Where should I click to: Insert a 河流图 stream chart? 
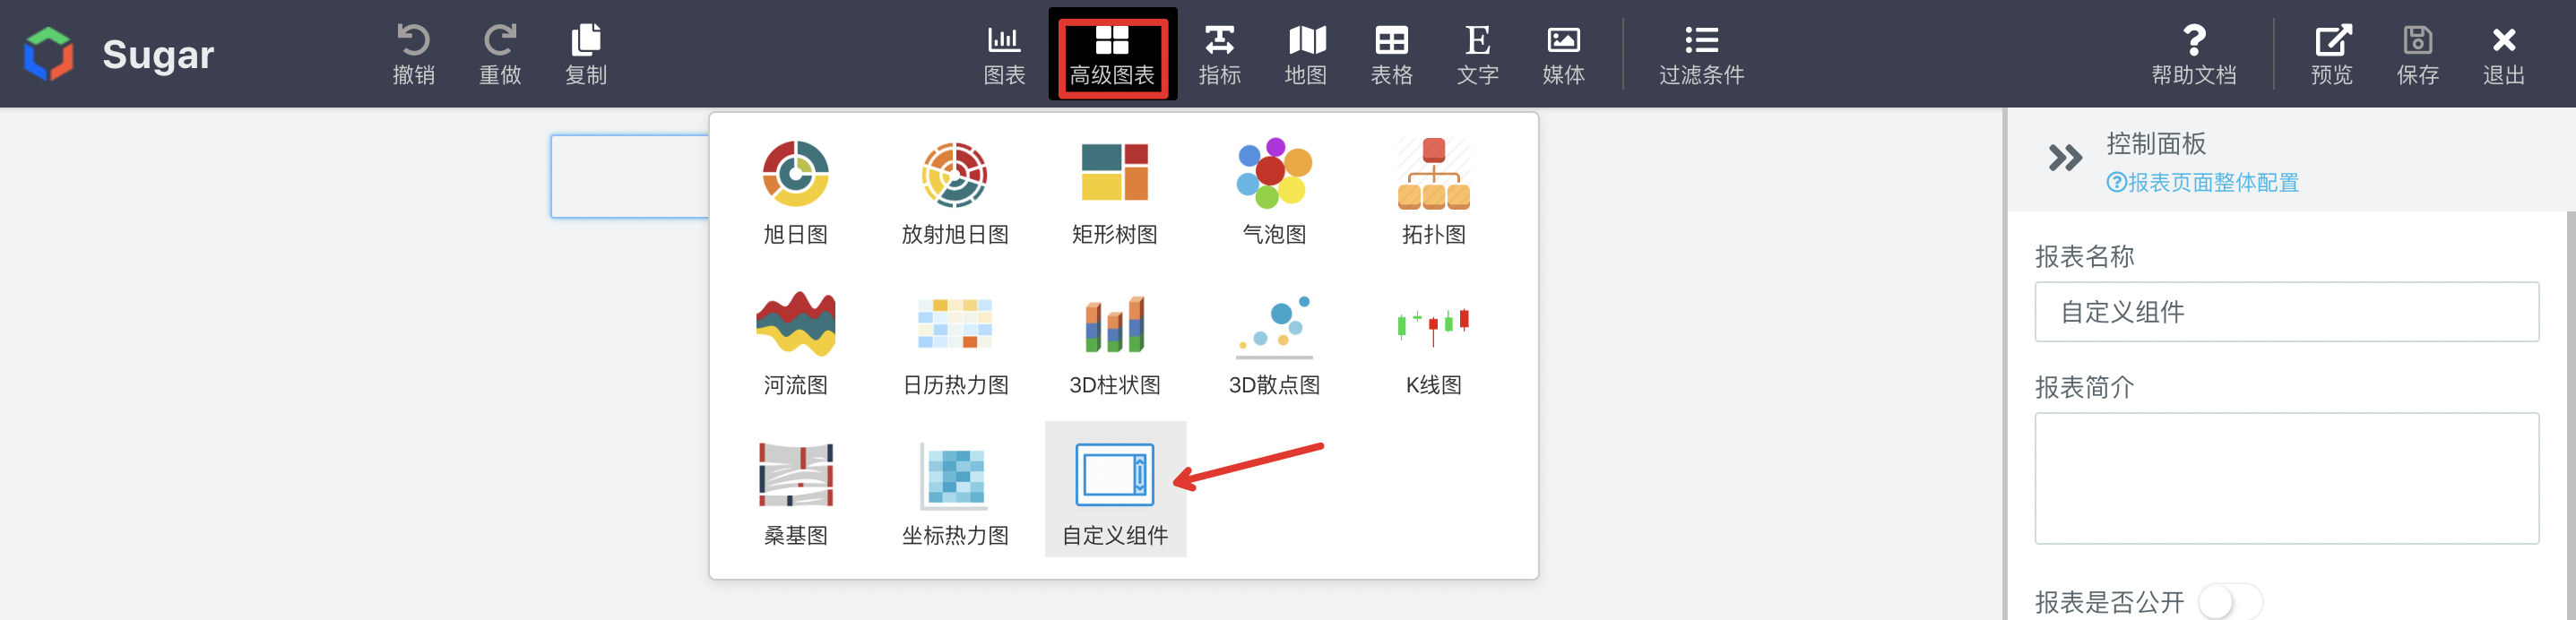click(796, 343)
